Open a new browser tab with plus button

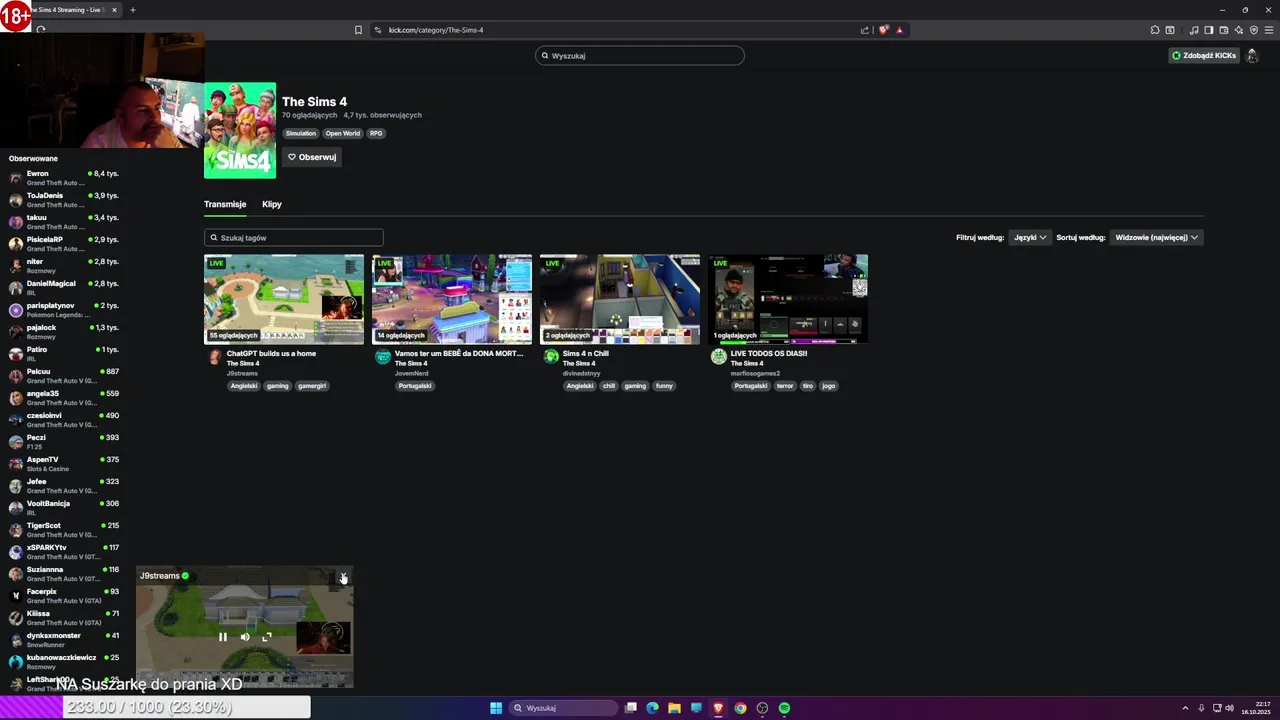[133, 10]
